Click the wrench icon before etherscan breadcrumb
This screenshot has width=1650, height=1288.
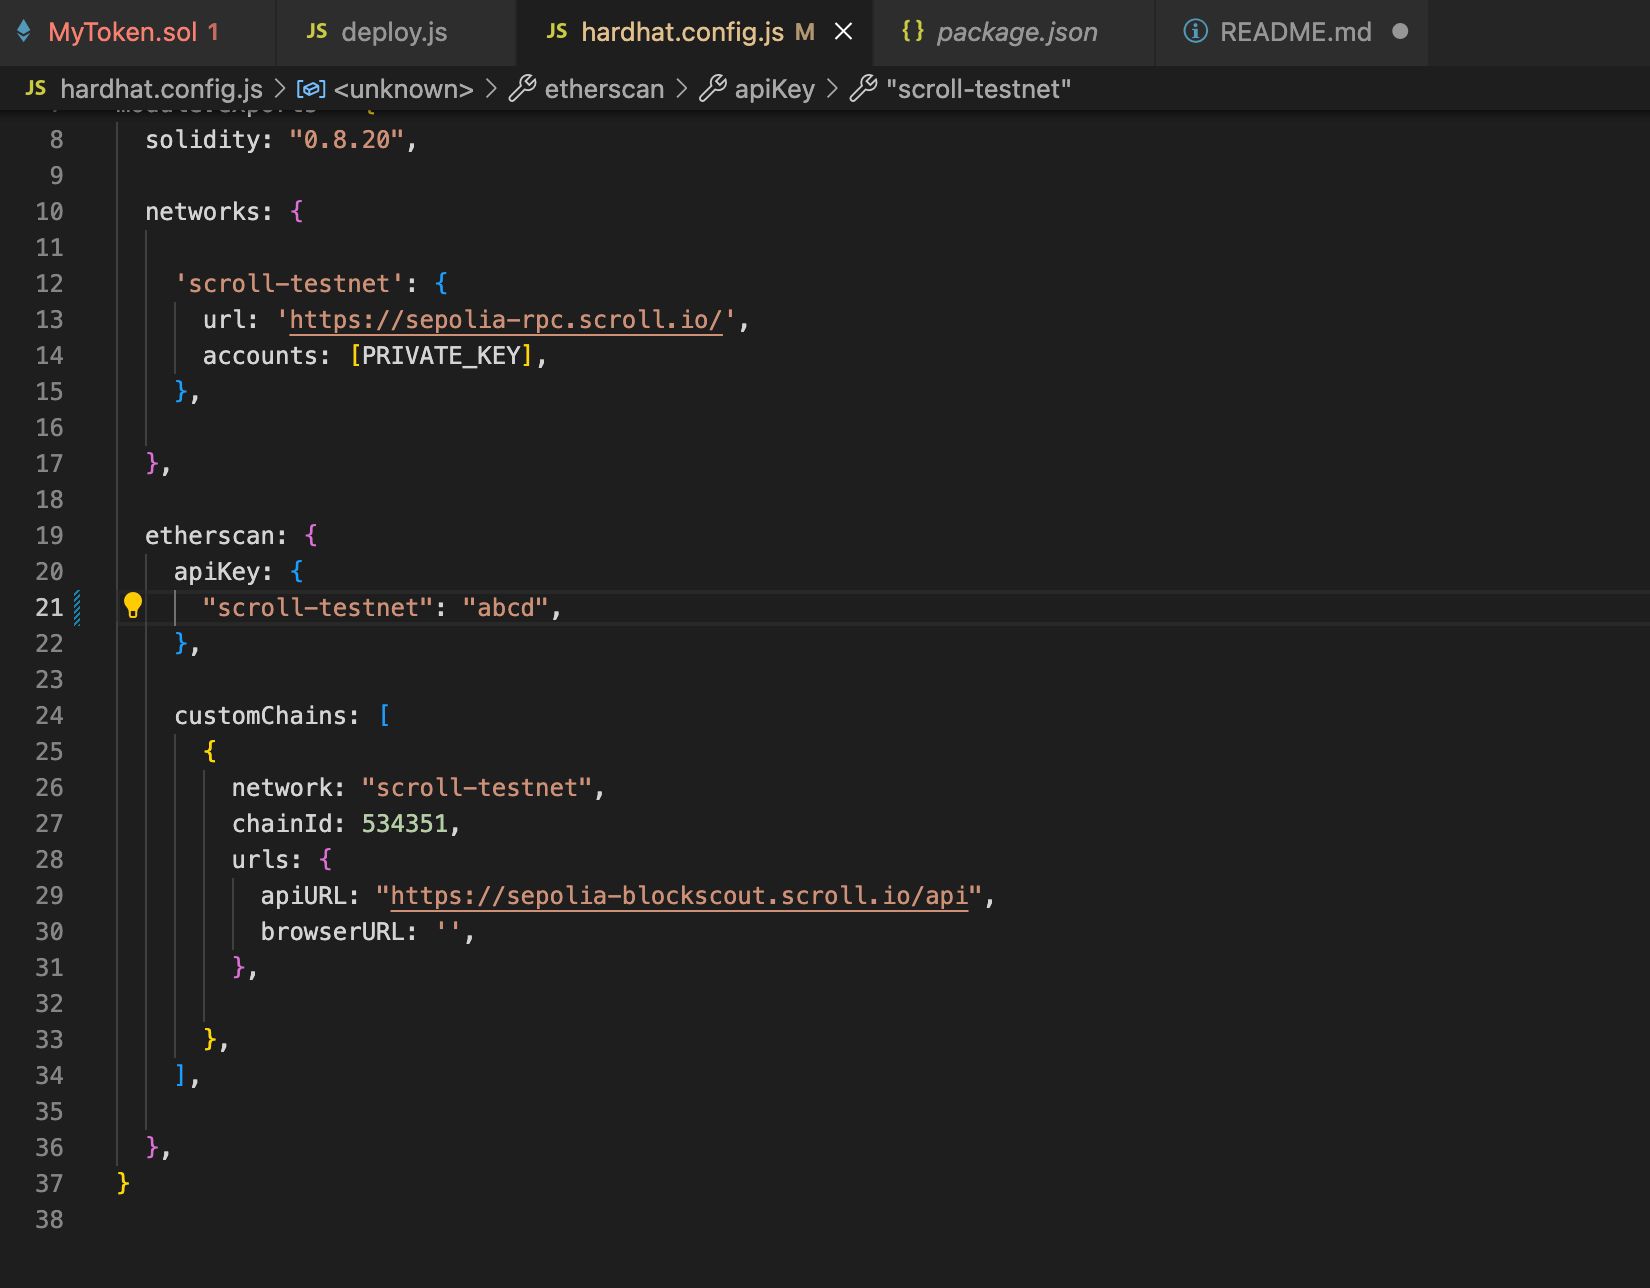[x=522, y=89]
